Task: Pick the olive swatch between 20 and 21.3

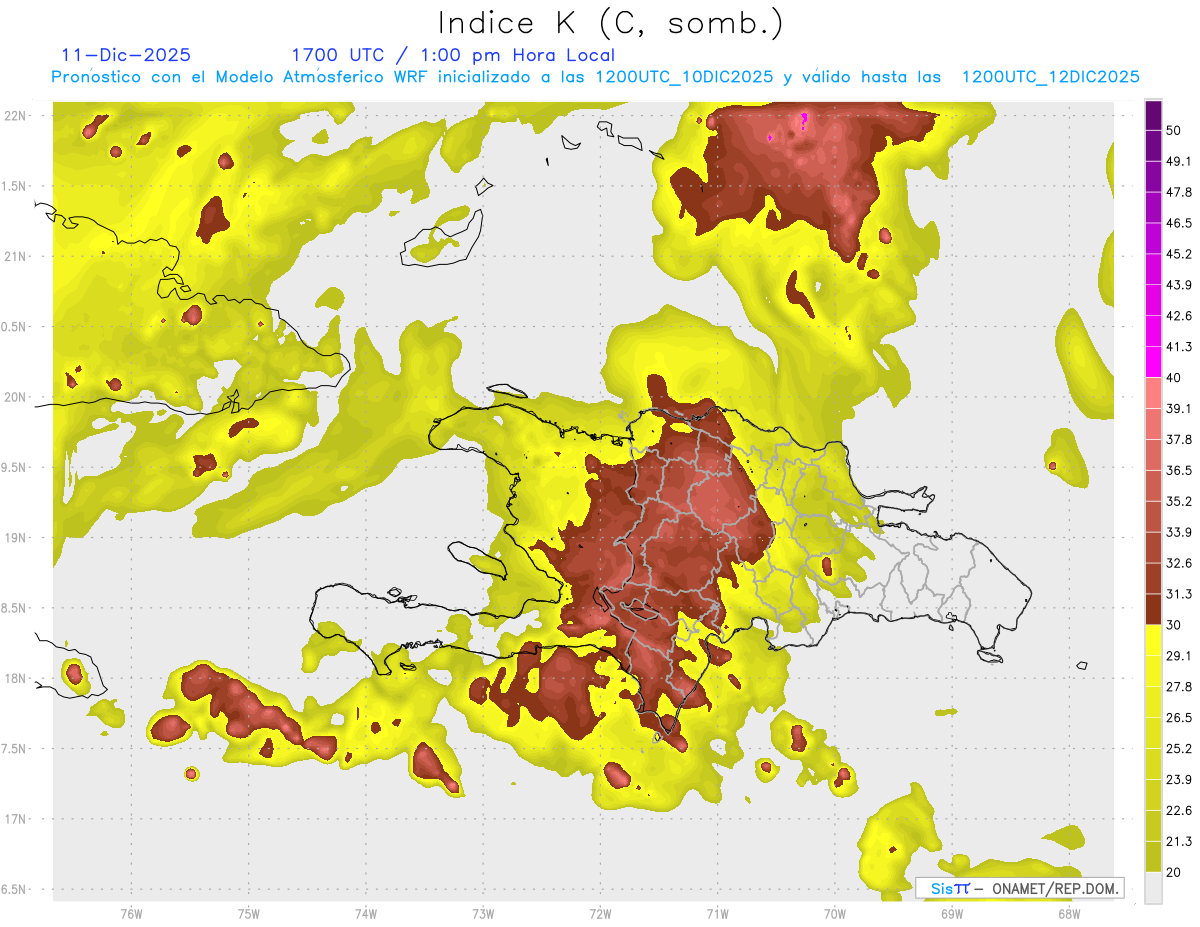Action: (1153, 856)
